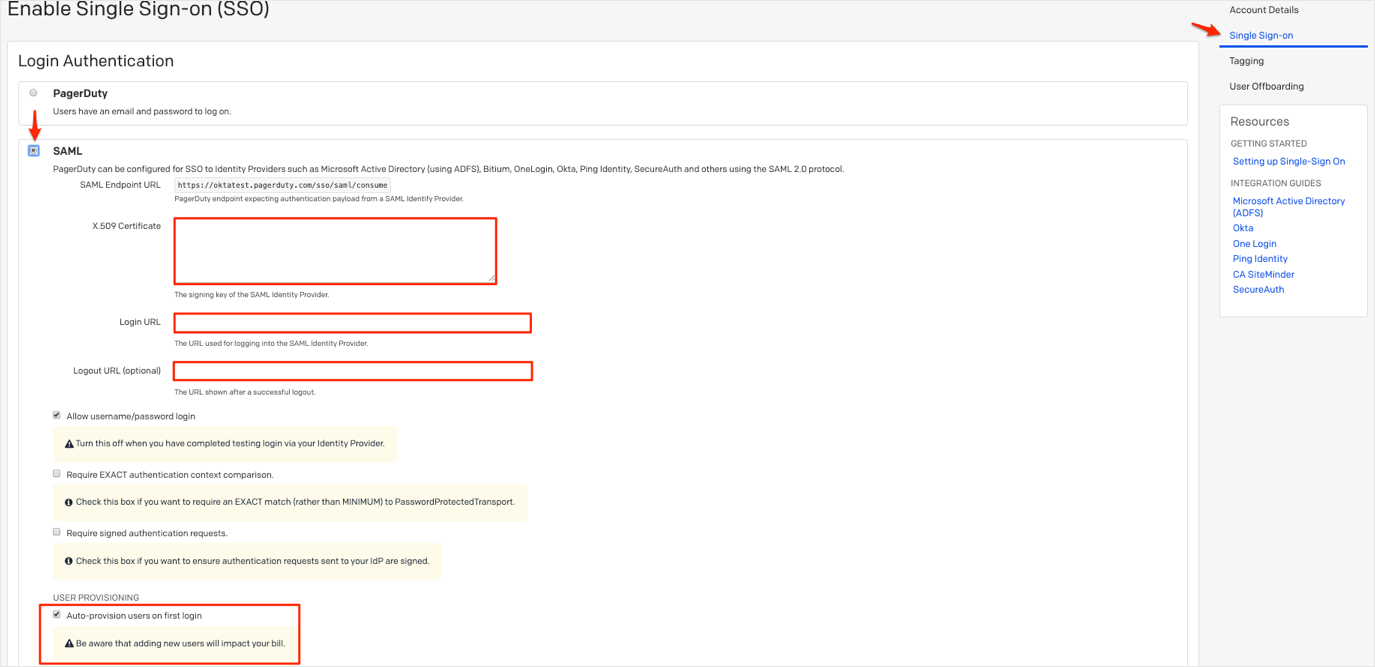This screenshot has width=1375, height=667.
Task: Click the Logout URL optional input field
Action: [x=352, y=371]
